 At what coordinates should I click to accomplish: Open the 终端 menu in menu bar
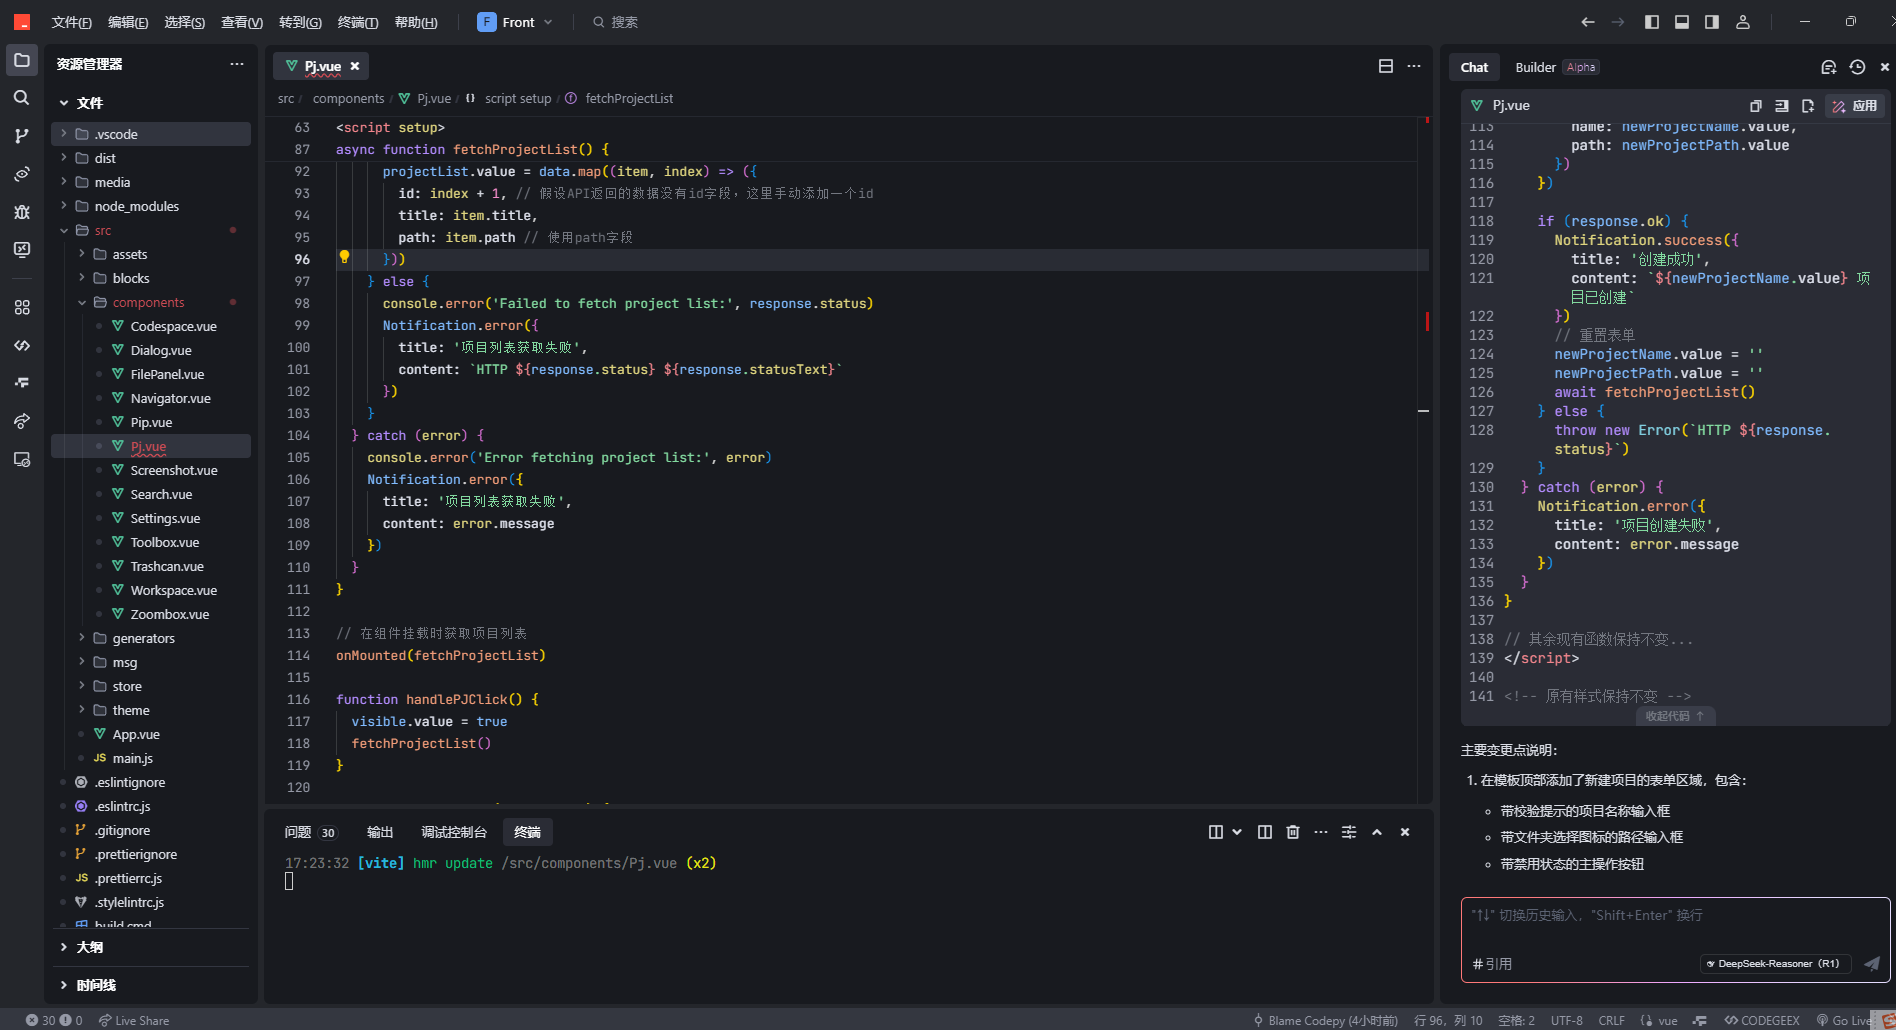coord(358,22)
